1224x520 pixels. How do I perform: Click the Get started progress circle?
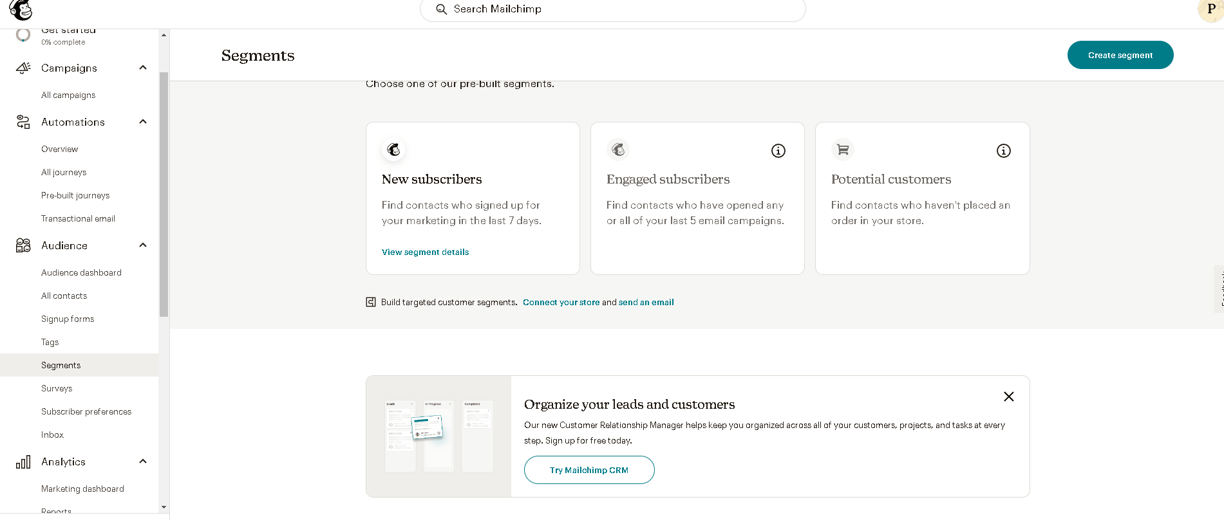23,34
